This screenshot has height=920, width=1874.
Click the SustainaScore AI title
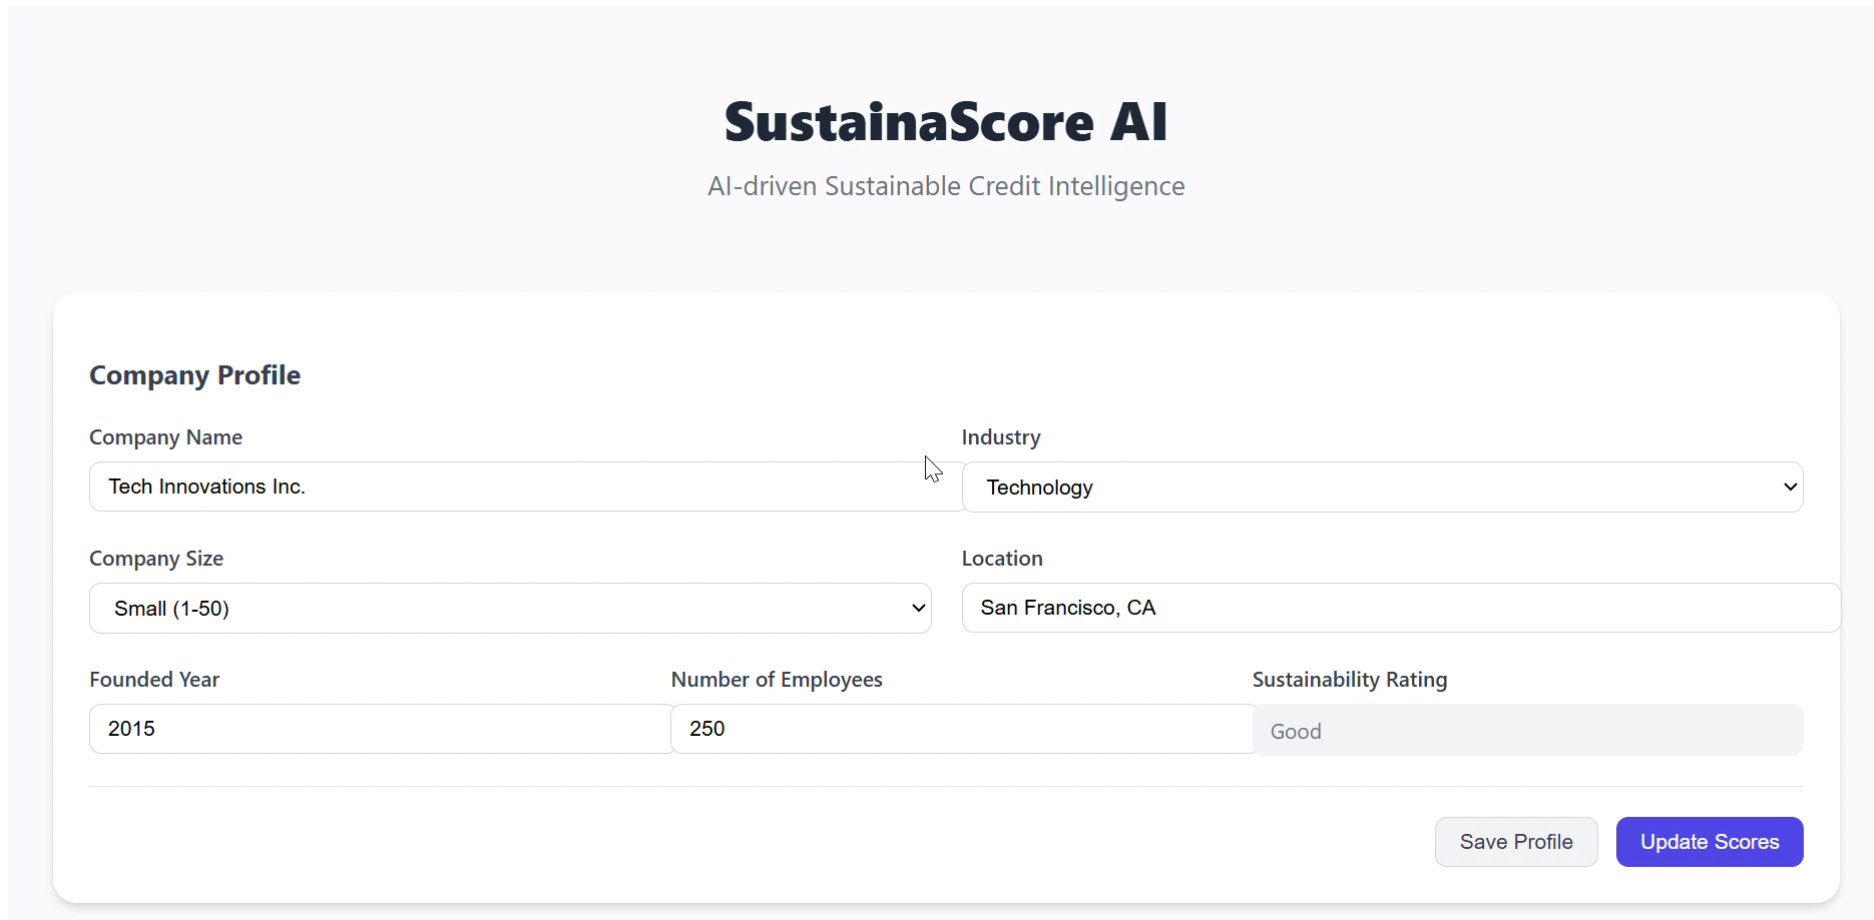(945, 122)
